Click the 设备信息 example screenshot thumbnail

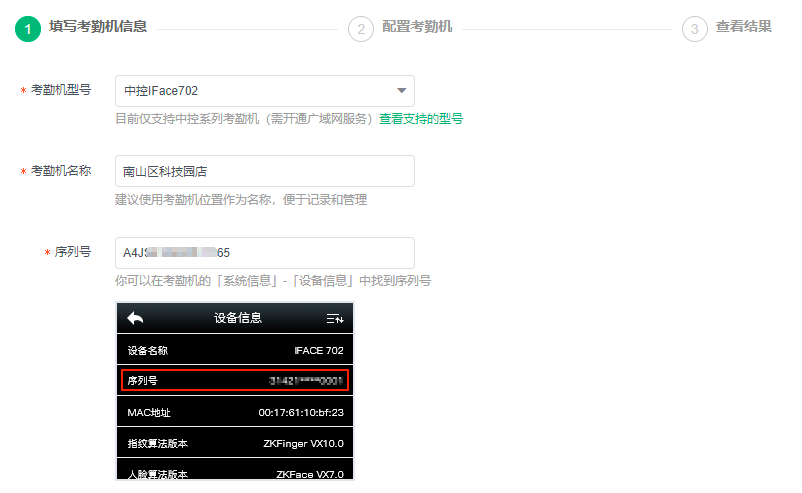coord(235,391)
